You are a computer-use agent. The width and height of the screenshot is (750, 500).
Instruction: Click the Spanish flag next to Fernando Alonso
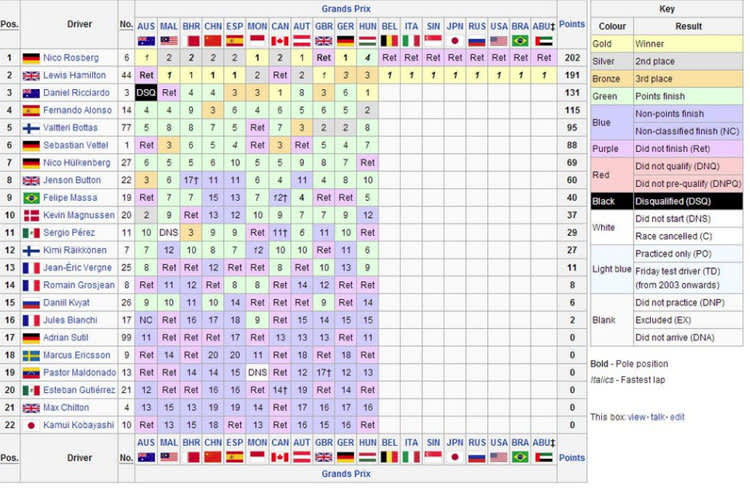pos(30,110)
